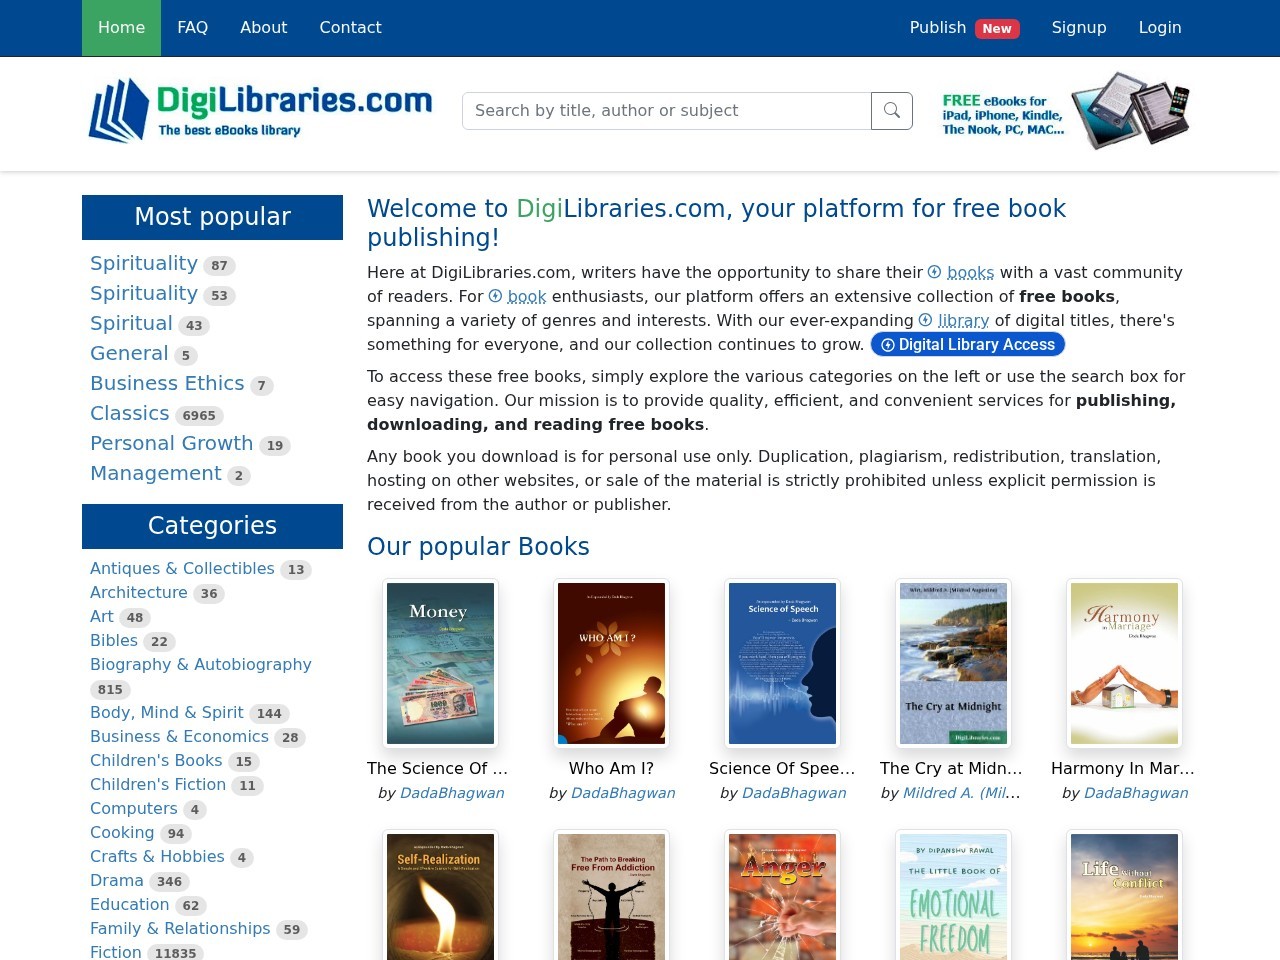Open the Who Am I? book cover
Viewport: 1280px width, 960px height.
point(612,663)
